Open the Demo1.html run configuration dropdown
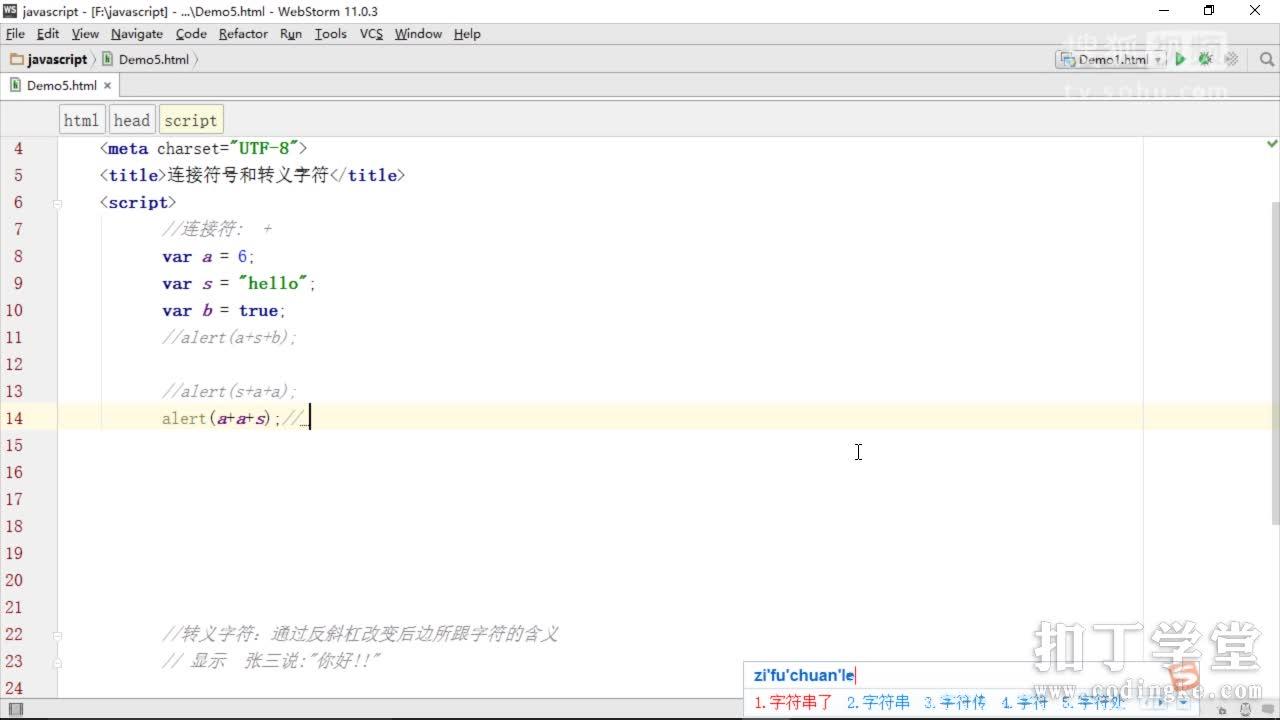This screenshot has width=1280, height=720. (1155, 59)
